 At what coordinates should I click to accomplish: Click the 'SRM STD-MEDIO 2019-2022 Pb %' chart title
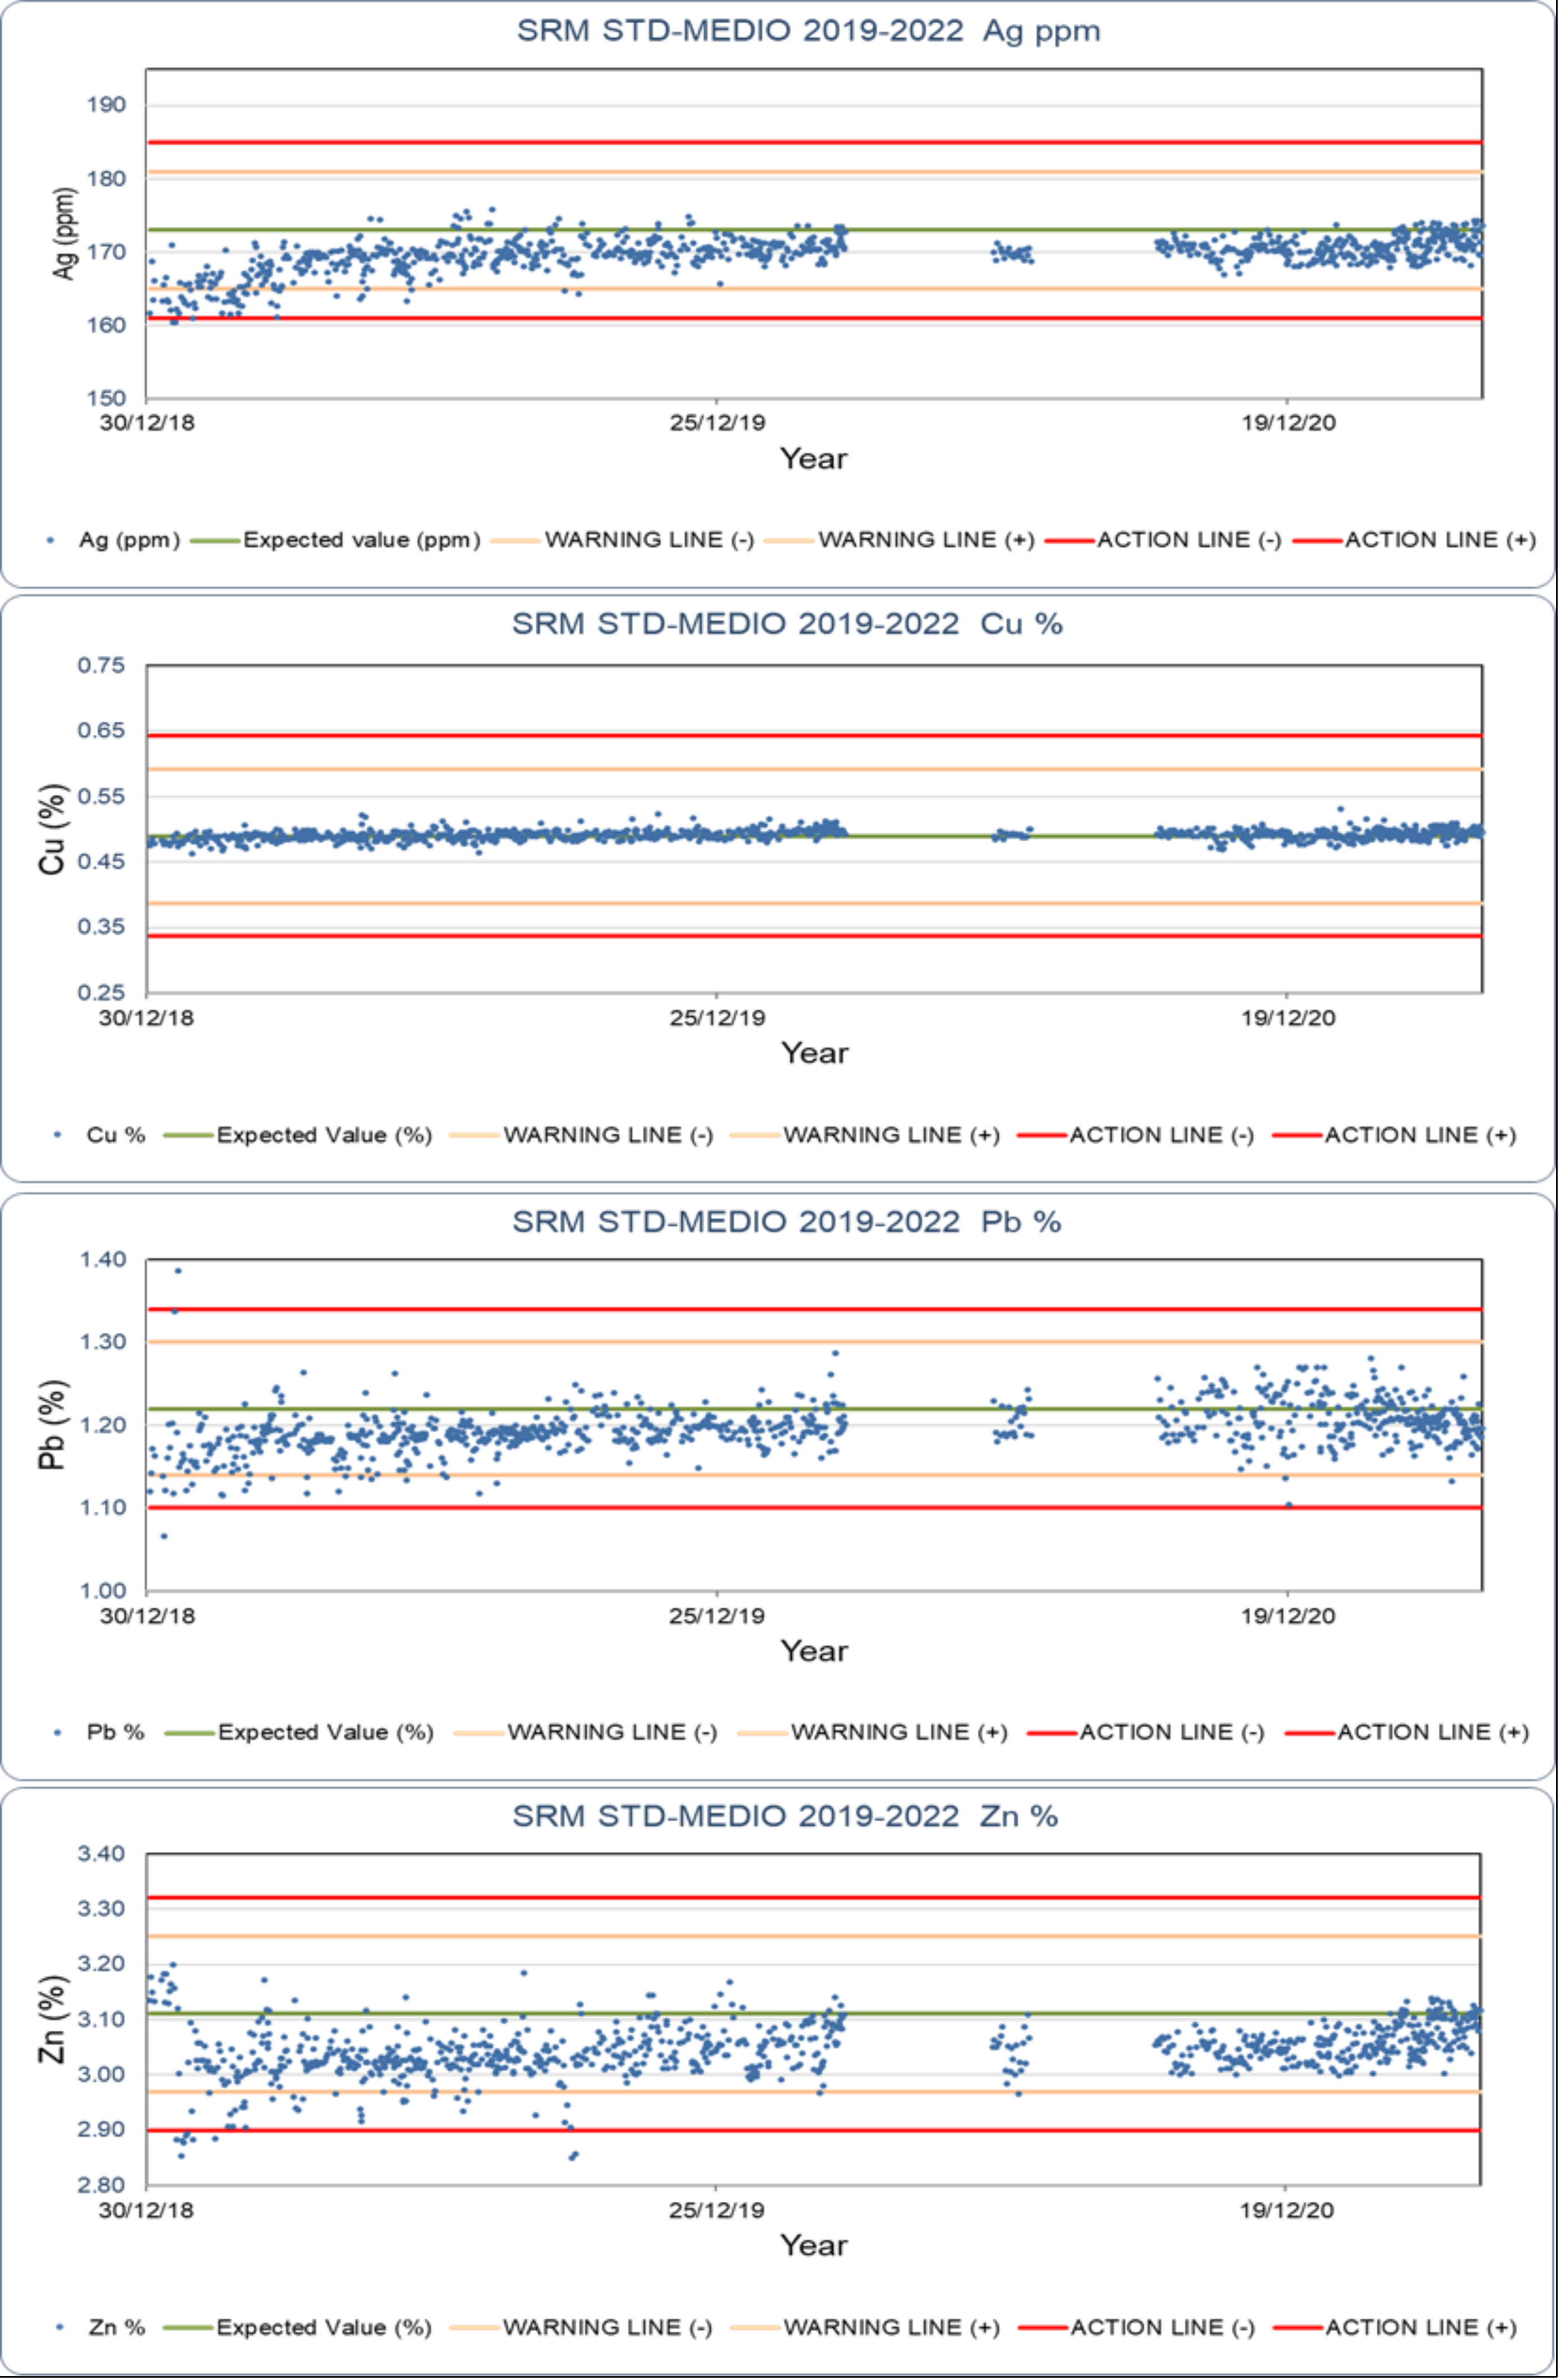[787, 1222]
